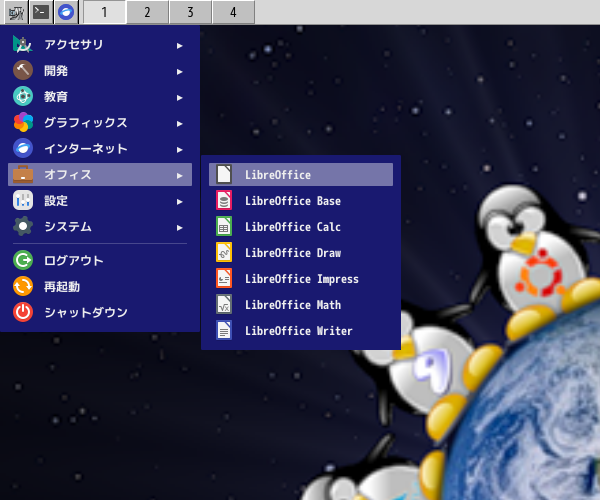Expand the インターネット submenu arrow
The width and height of the screenshot is (600, 500).
pyautogui.click(x=179, y=150)
